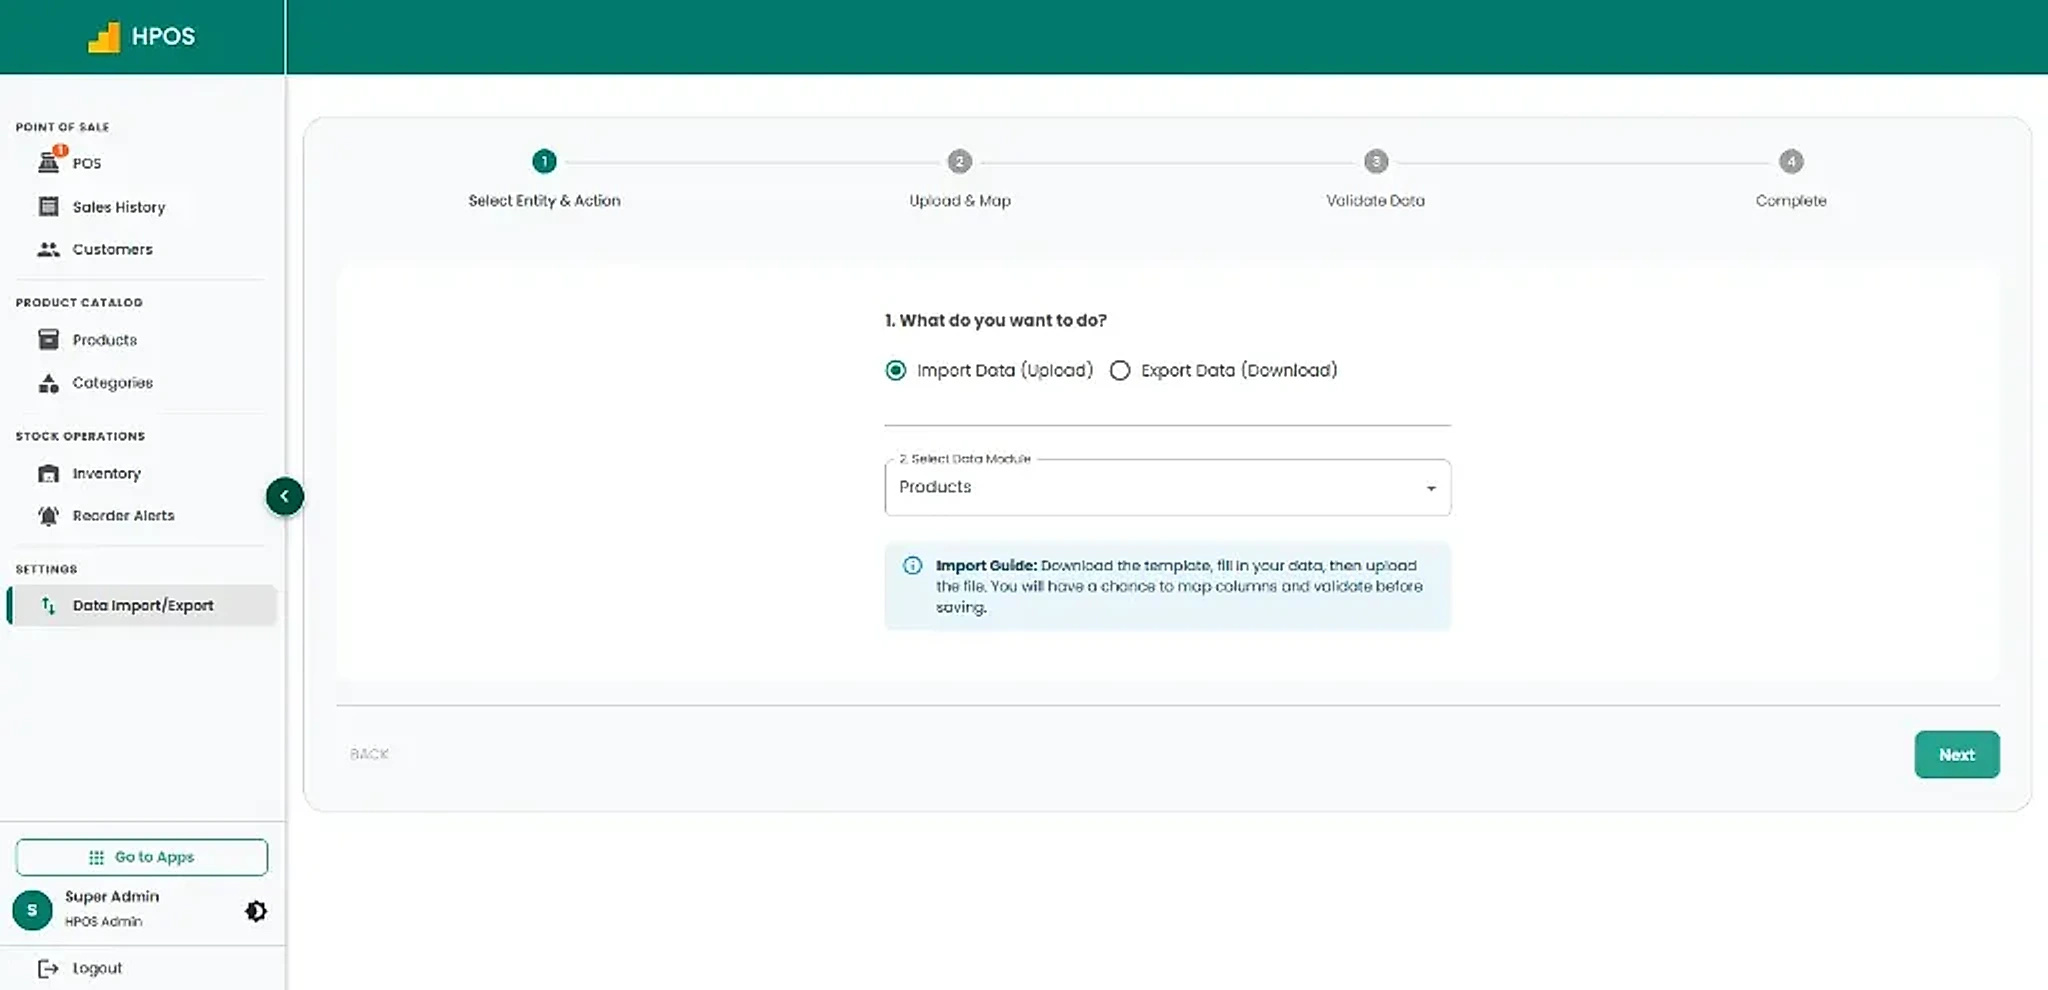
Task: Click the dropdown arrow next to Products
Action: 1431,488
